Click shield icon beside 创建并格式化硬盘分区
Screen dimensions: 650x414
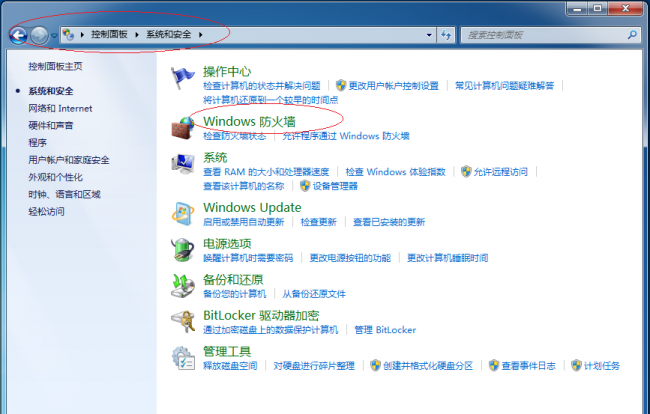click(x=376, y=365)
